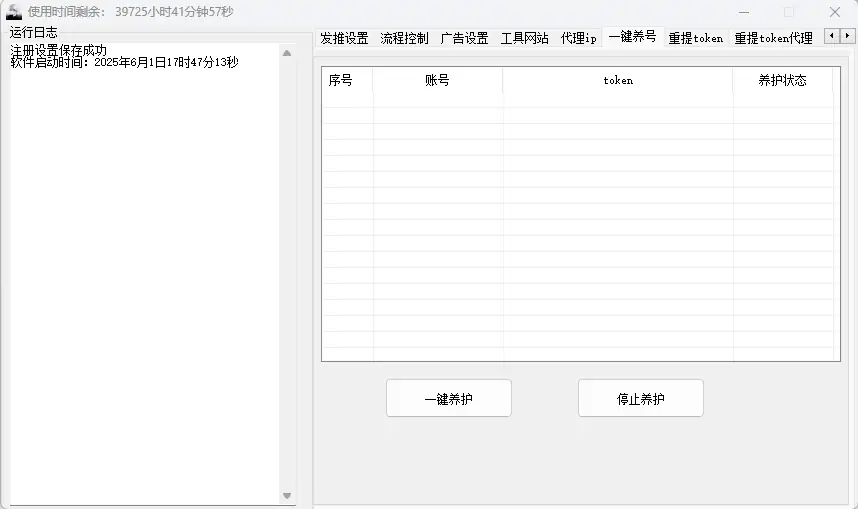858x509 pixels.
Task: Click the 运行日志 label
Action: point(33,32)
